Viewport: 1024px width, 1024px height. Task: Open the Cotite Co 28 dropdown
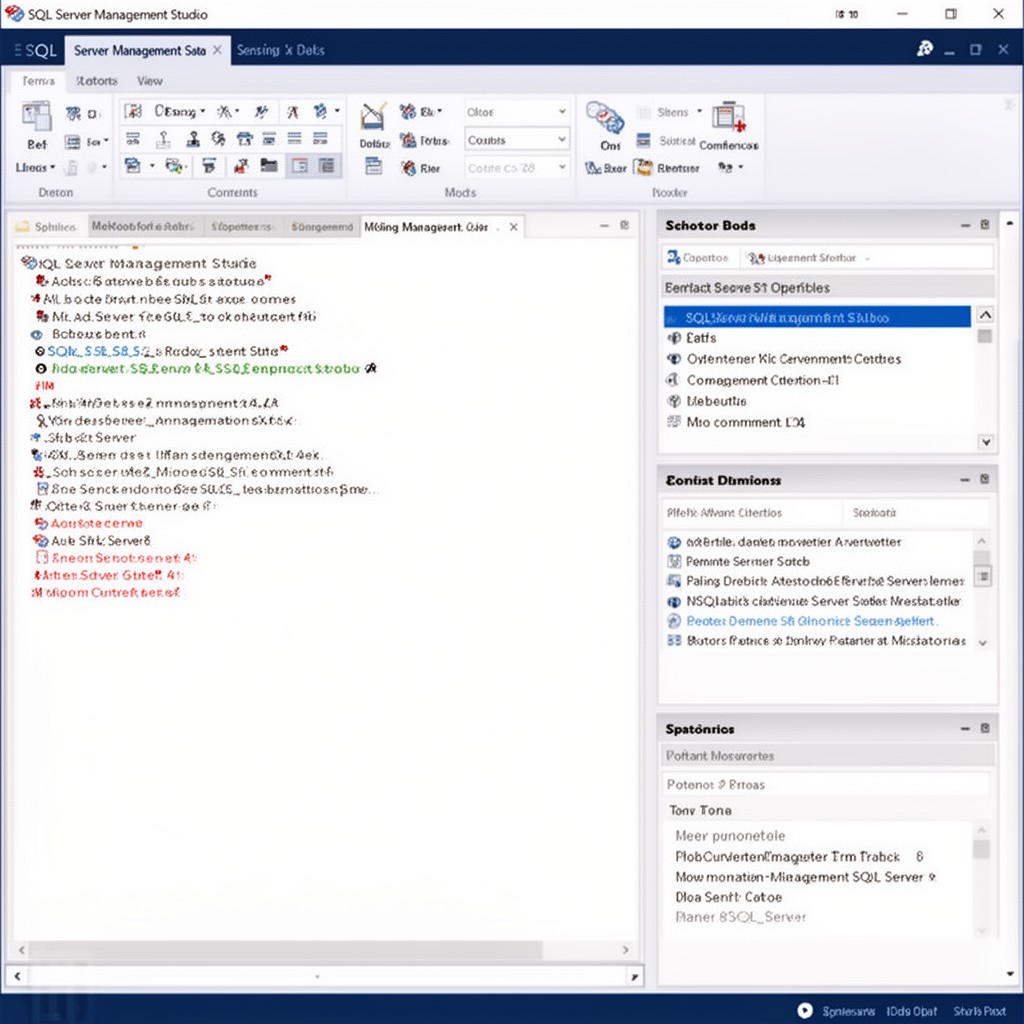tap(516, 168)
